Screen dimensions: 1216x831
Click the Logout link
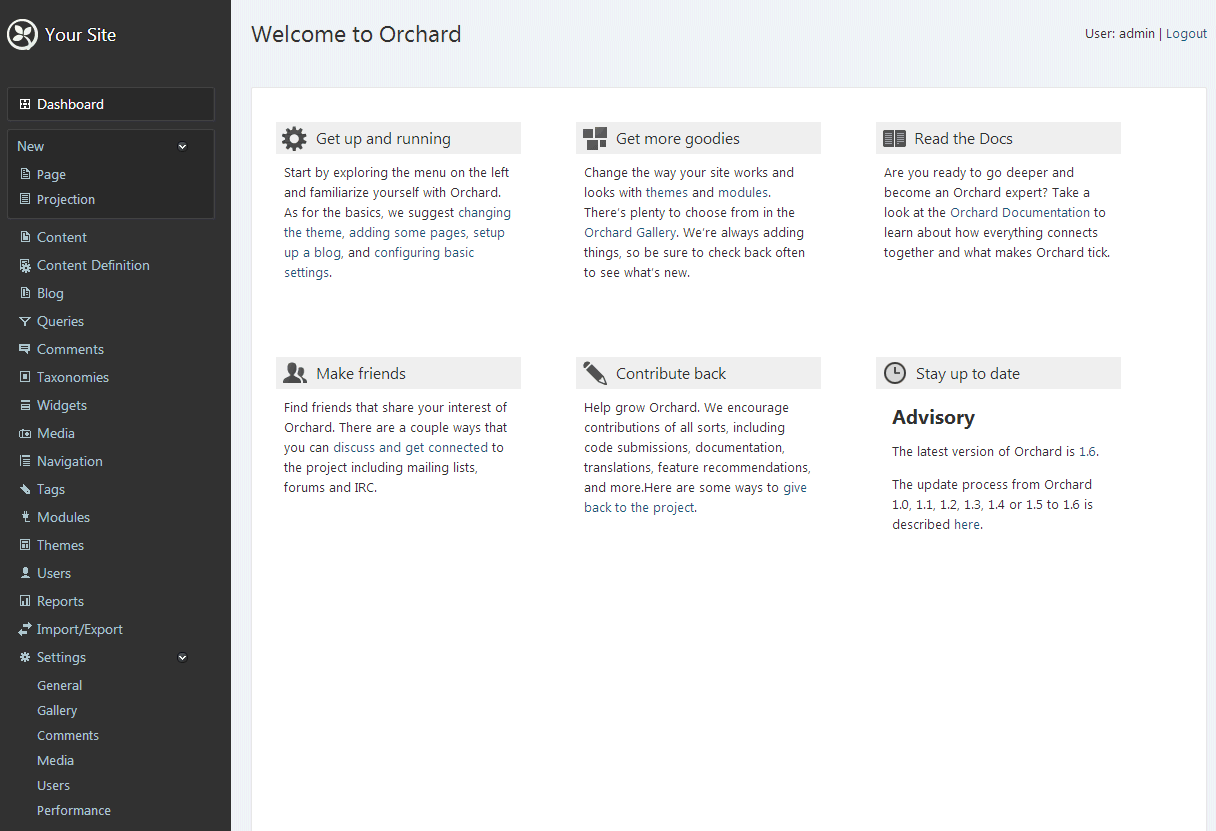[1186, 33]
